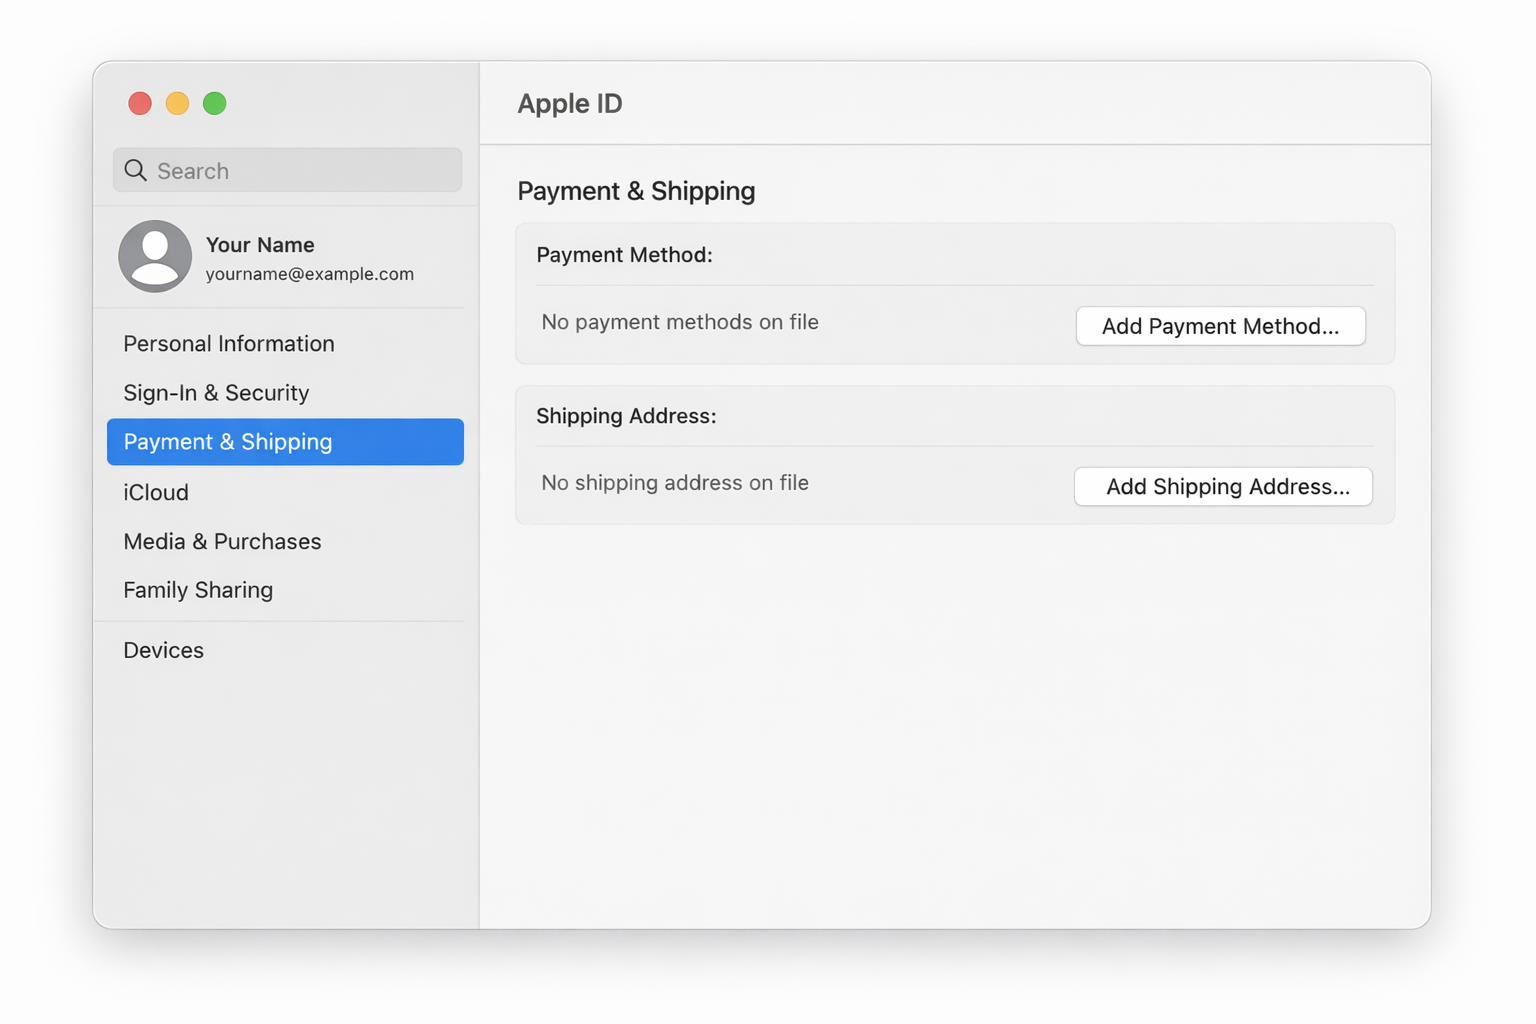Click Add Payment Method button
The height and width of the screenshot is (1024, 1536).
tap(1220, 326)
